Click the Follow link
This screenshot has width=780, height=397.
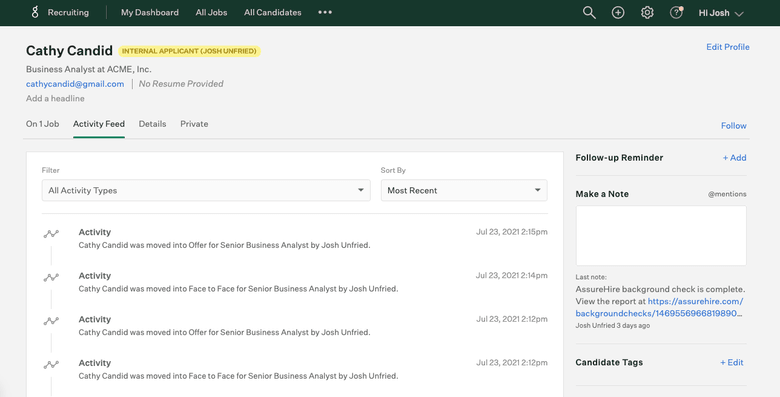point(734,126)
